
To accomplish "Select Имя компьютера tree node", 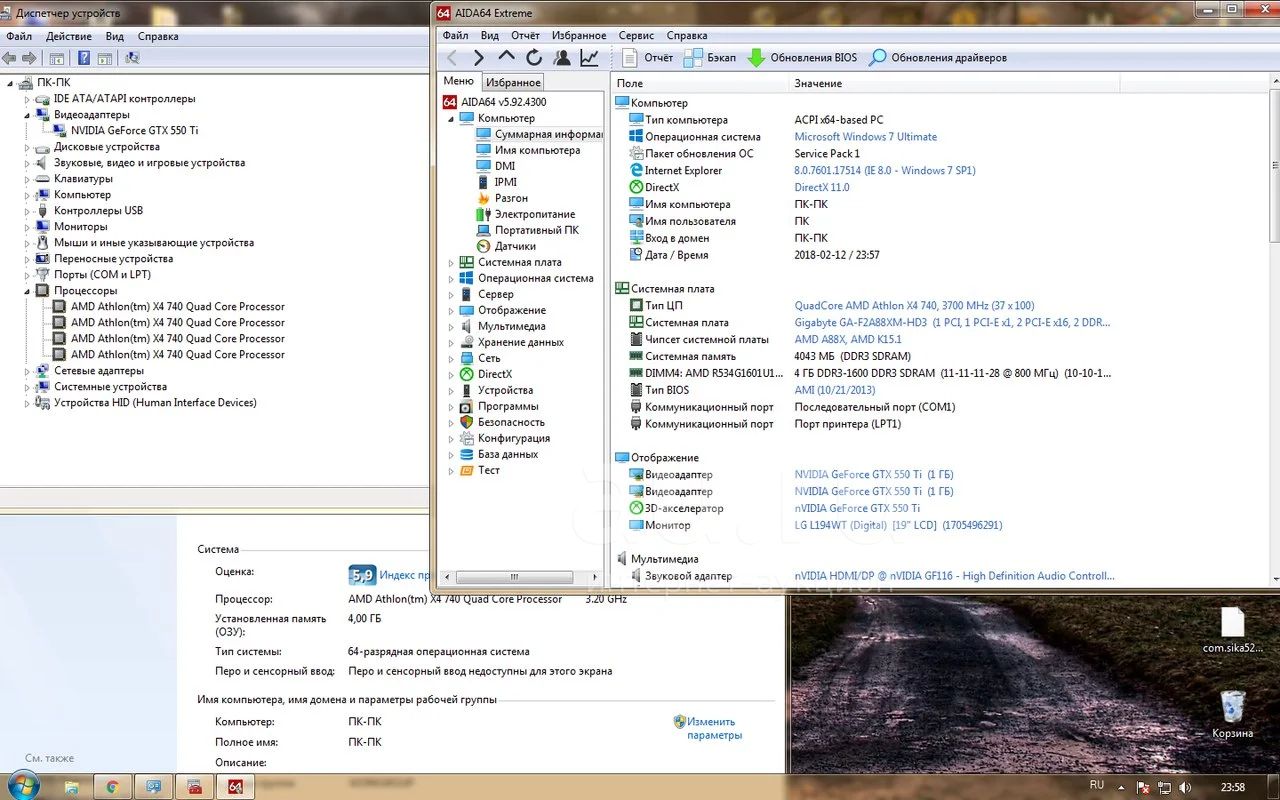I will (x=537, y=150).
